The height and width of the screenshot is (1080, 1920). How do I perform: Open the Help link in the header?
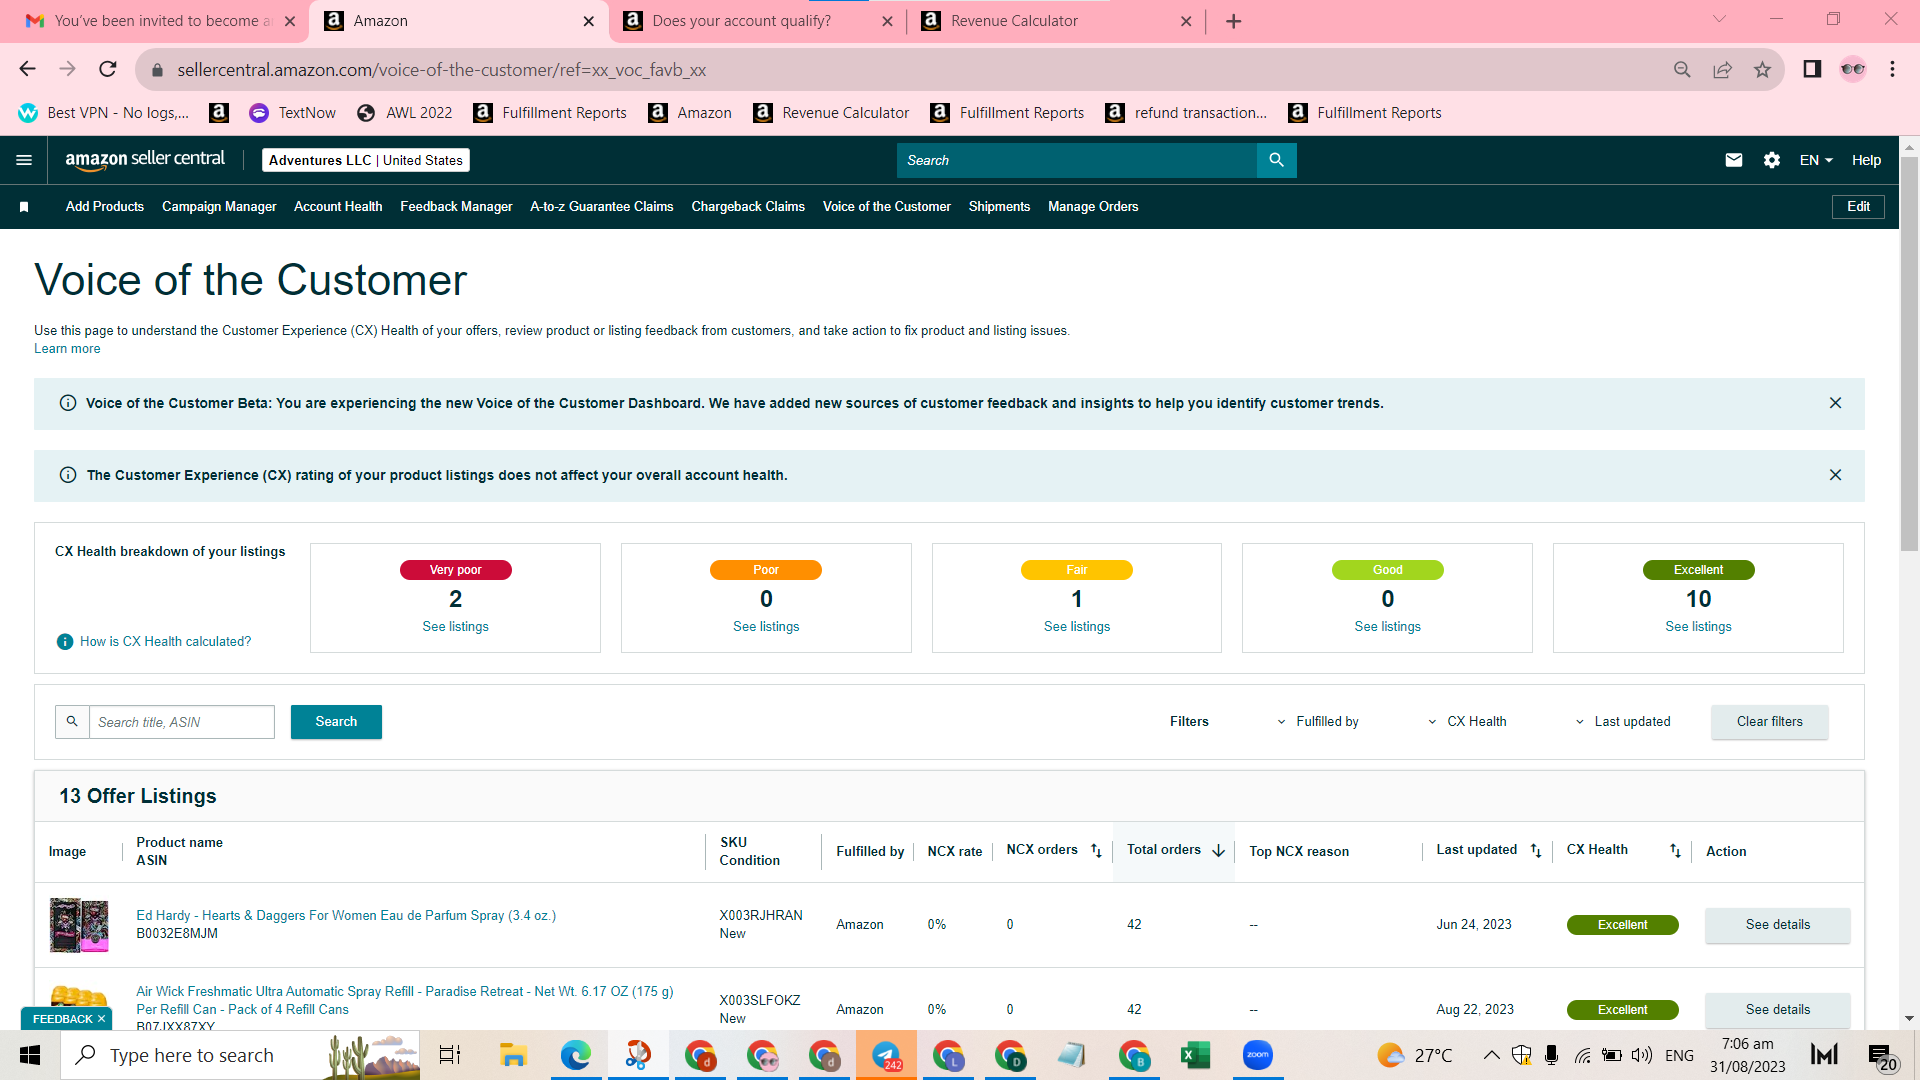1866,160
